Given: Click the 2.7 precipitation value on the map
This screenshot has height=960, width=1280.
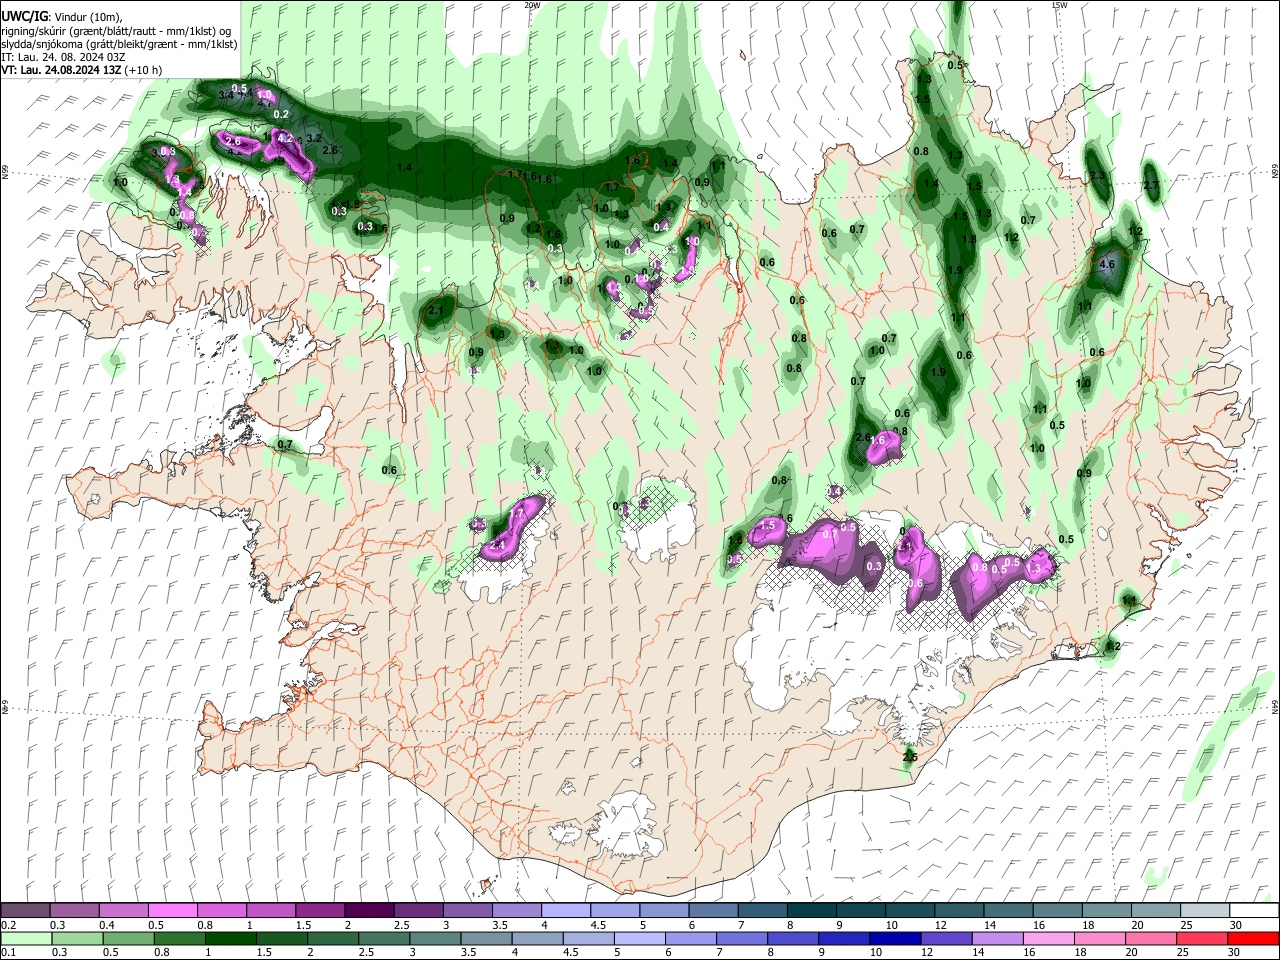Looking at the screenshot, I should click(1151, 185).
